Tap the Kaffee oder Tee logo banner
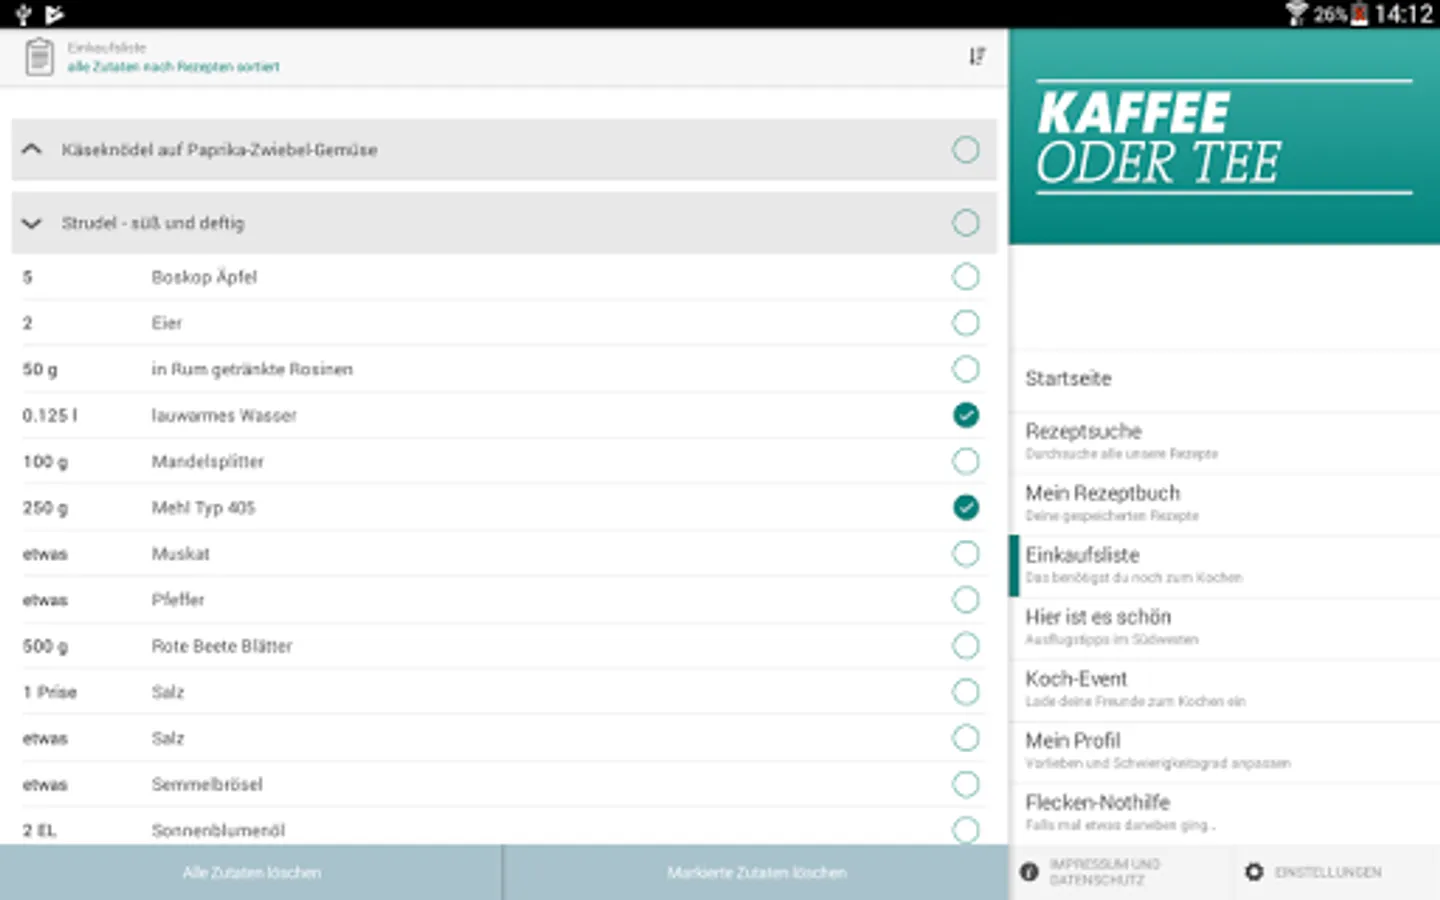 (1225, 137)
